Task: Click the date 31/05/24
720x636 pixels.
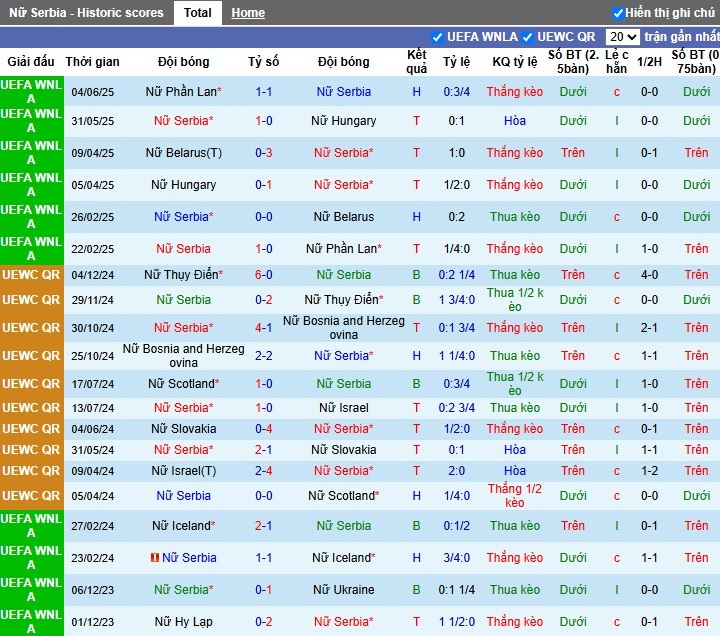Action: tap(92, 450)
